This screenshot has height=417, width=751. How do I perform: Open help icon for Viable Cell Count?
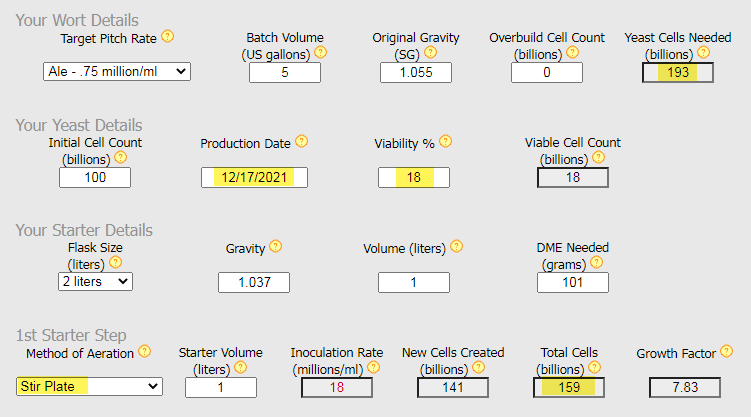(x=598, y=157)
